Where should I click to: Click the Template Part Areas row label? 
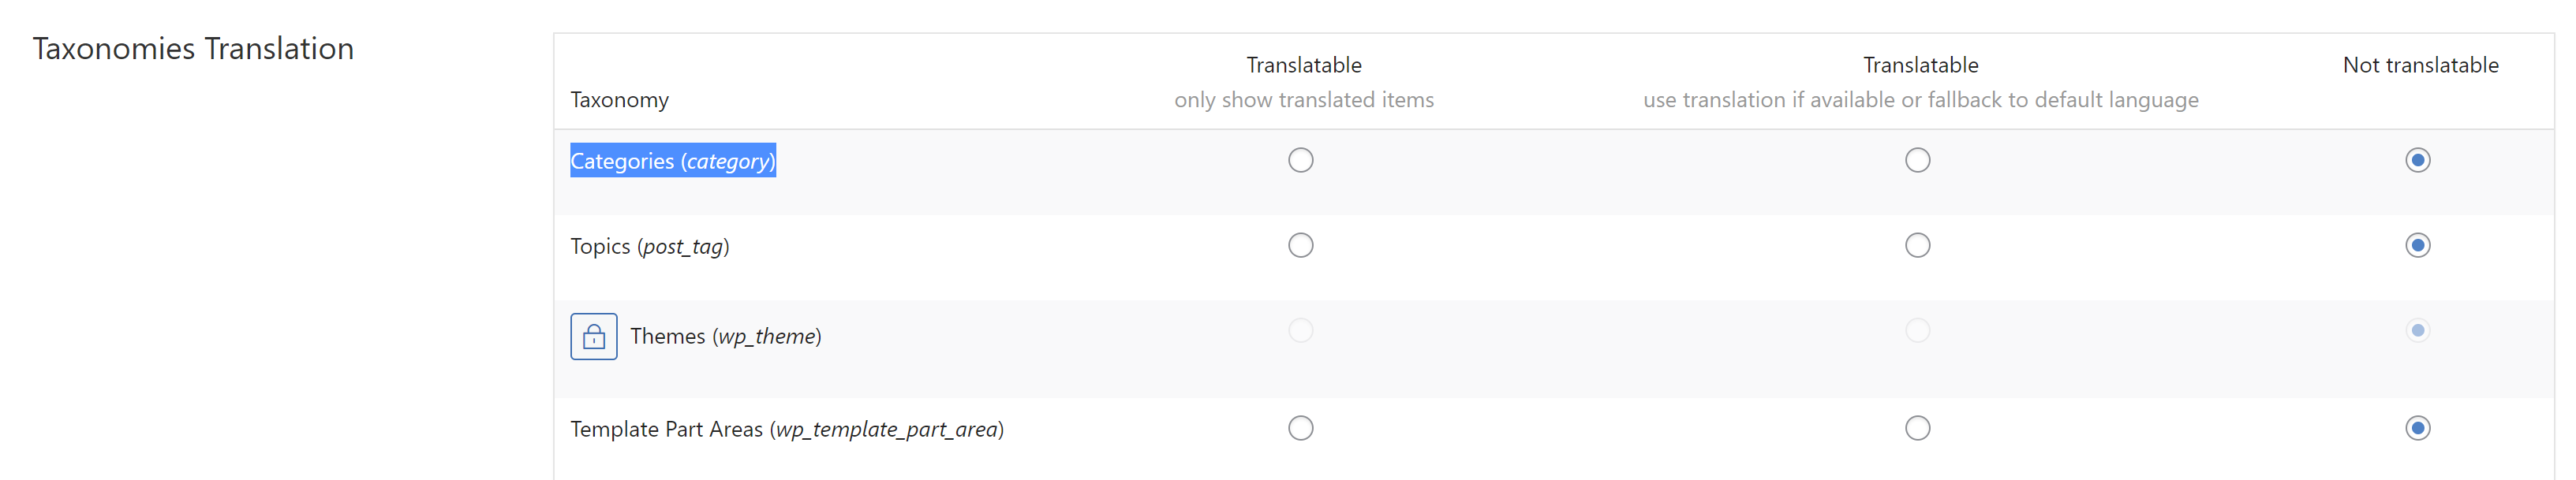click(787, 430)
